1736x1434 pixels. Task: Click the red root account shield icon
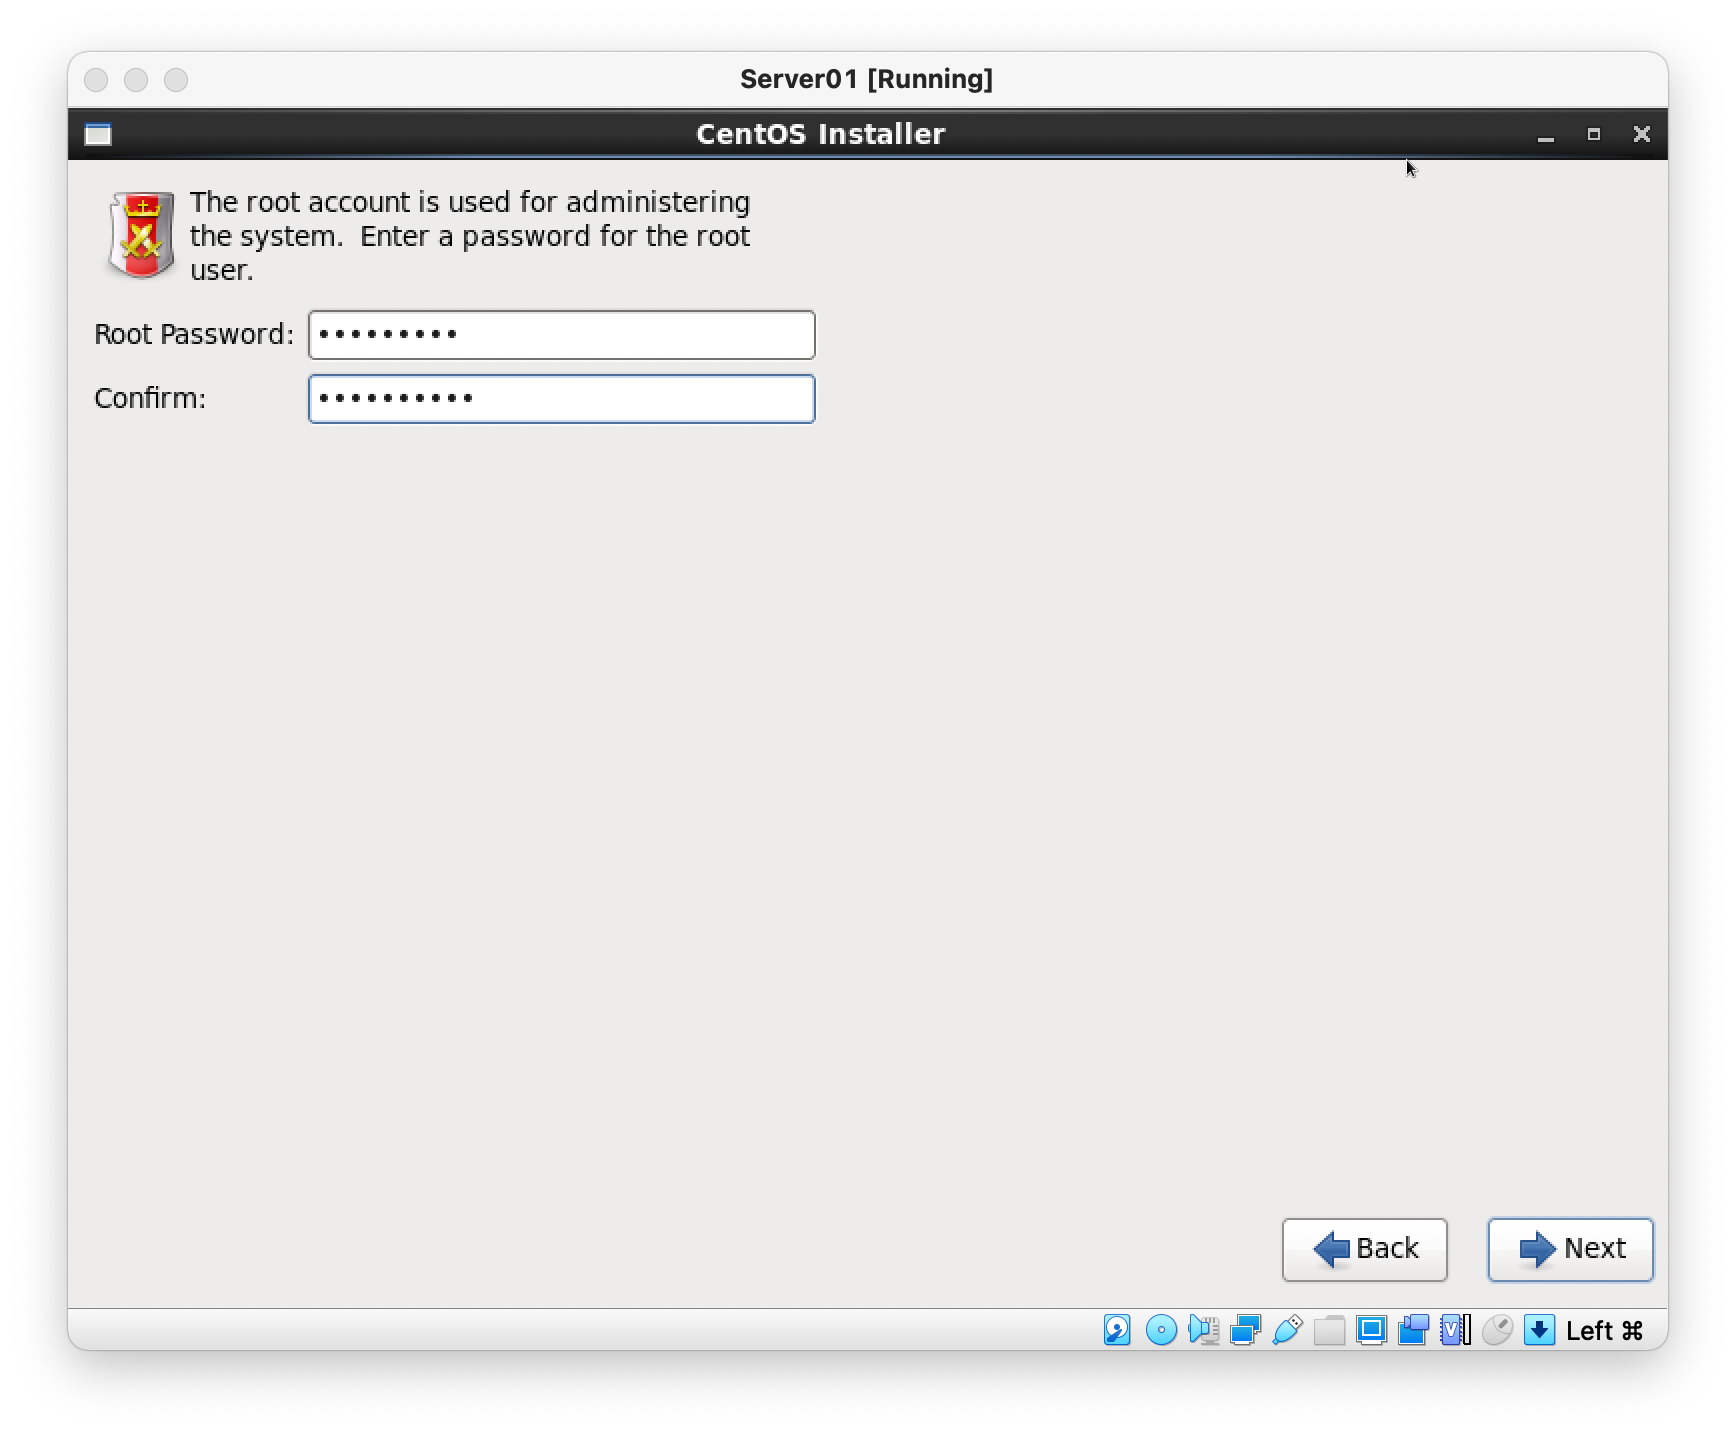[x=141, y=235]
